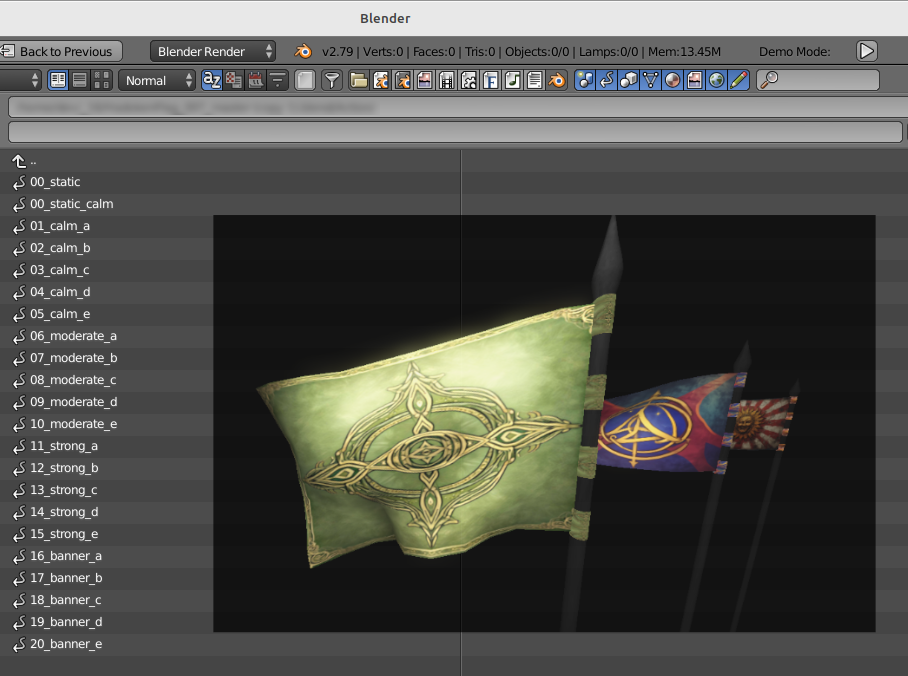Select the 10_moderate_e action
This screenshot has height=676, width=908.
pos(74,424)
